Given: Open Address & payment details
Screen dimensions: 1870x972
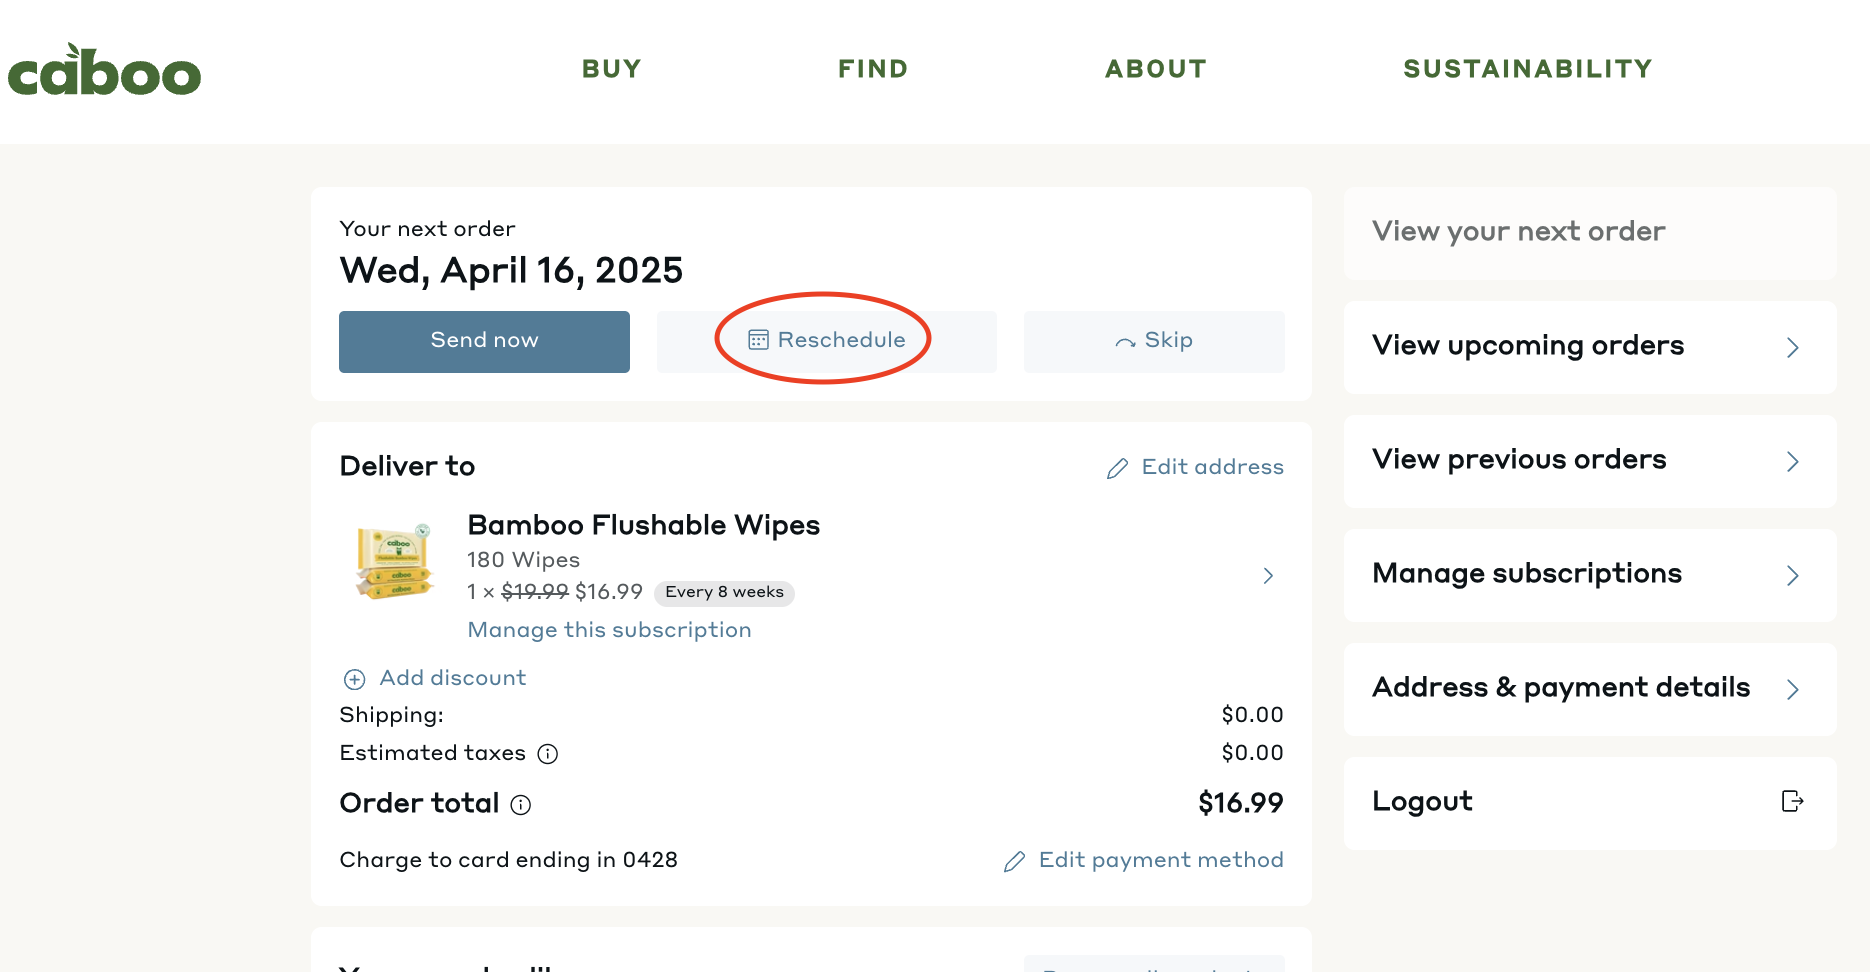Looking at the screenshot, I should point(1590,689).
